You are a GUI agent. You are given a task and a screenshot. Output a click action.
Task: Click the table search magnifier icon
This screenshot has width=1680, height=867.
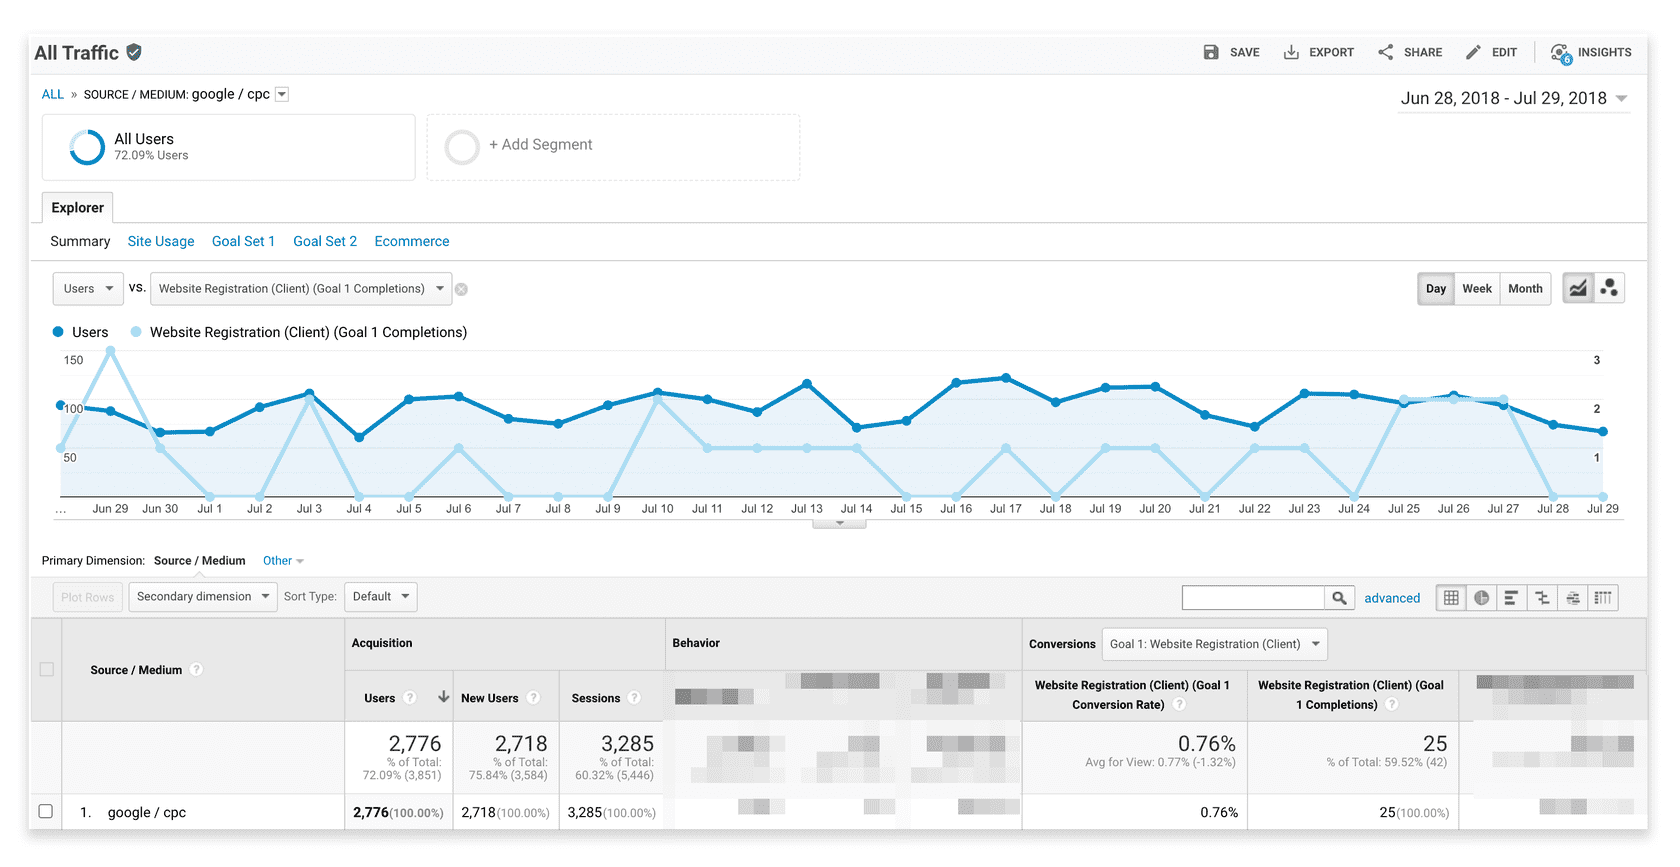(1340, 598)
